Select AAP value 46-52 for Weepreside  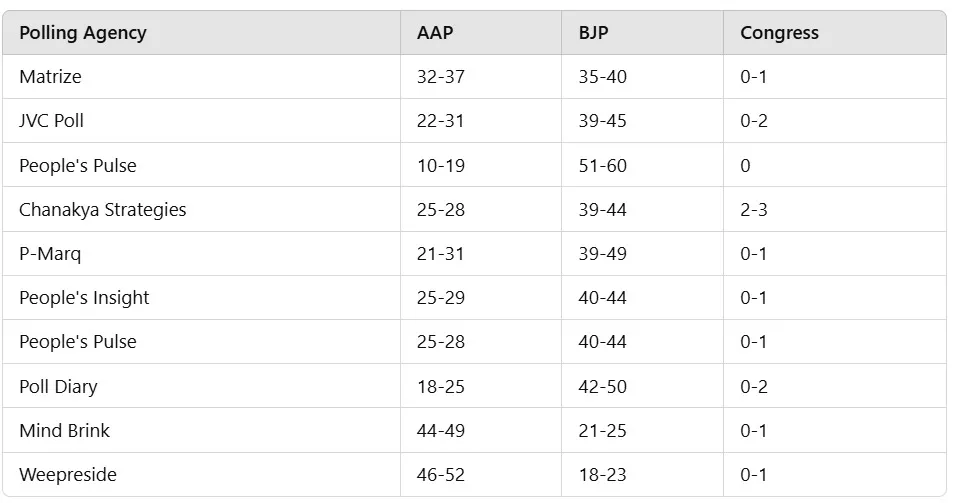click(441, 475)
